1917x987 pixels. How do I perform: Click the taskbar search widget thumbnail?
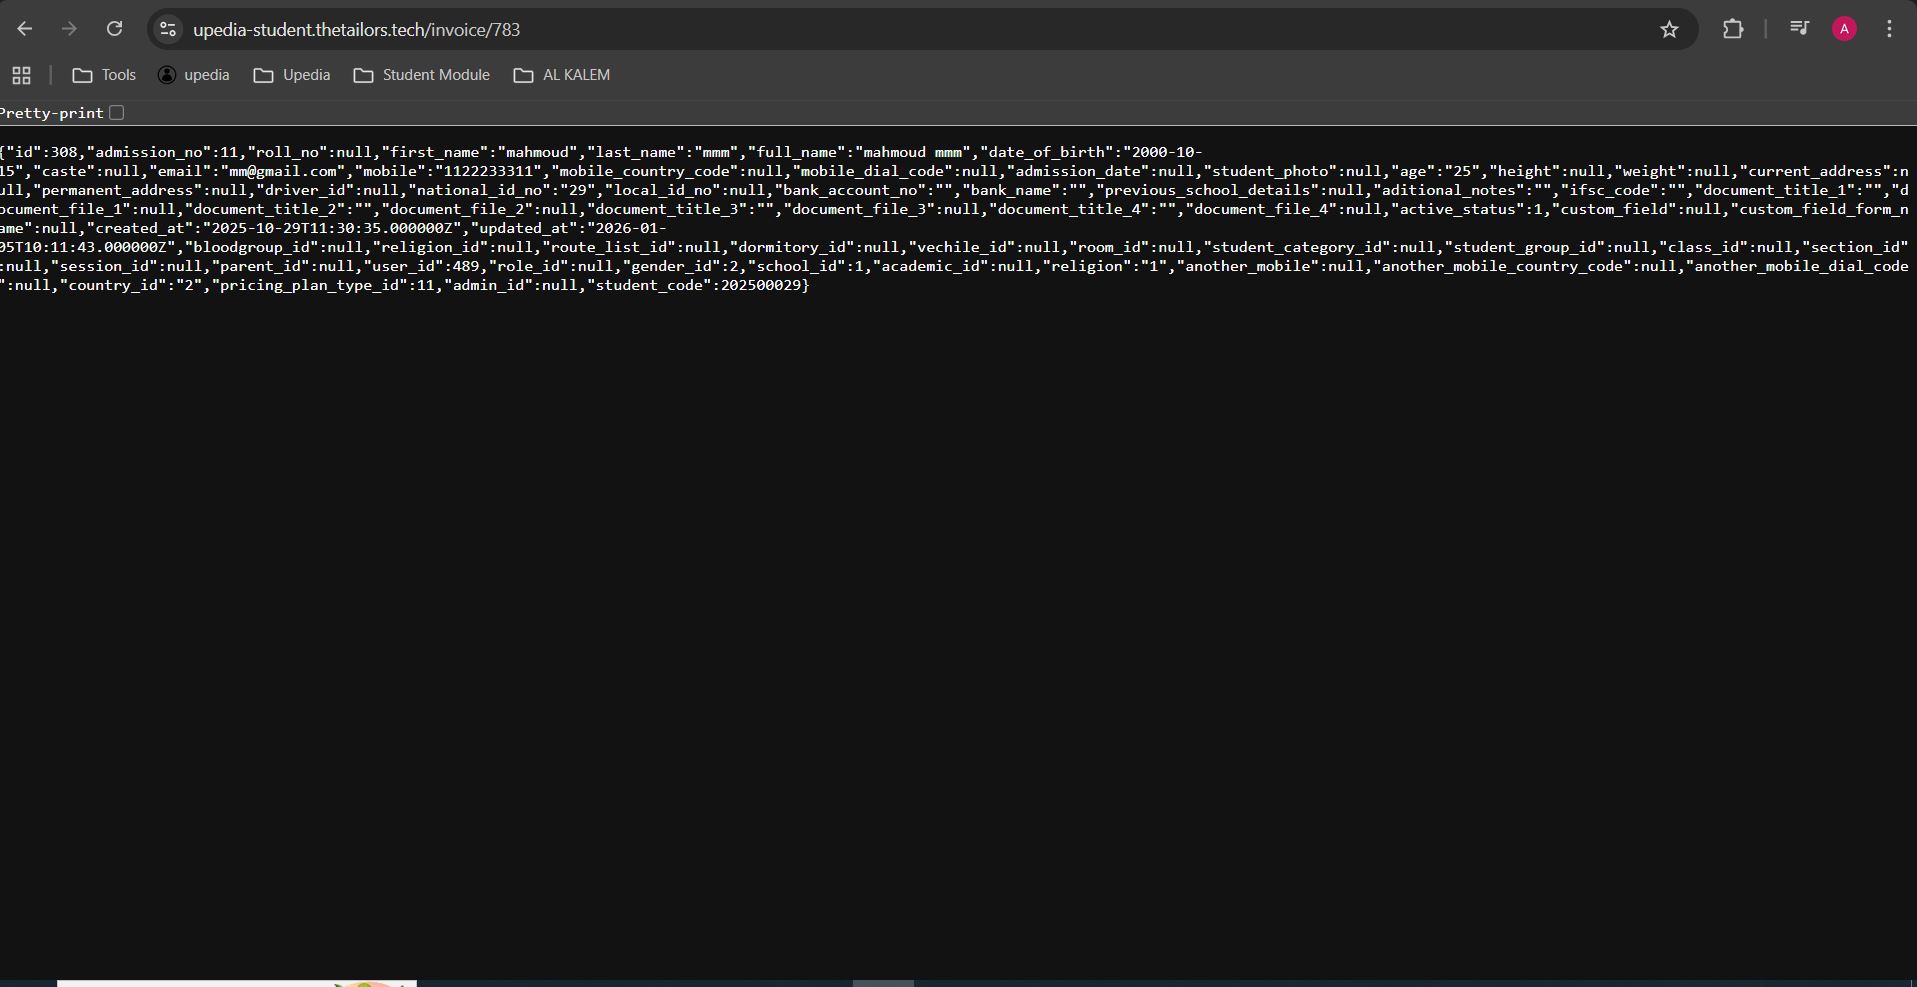click(x=237, y=983)
